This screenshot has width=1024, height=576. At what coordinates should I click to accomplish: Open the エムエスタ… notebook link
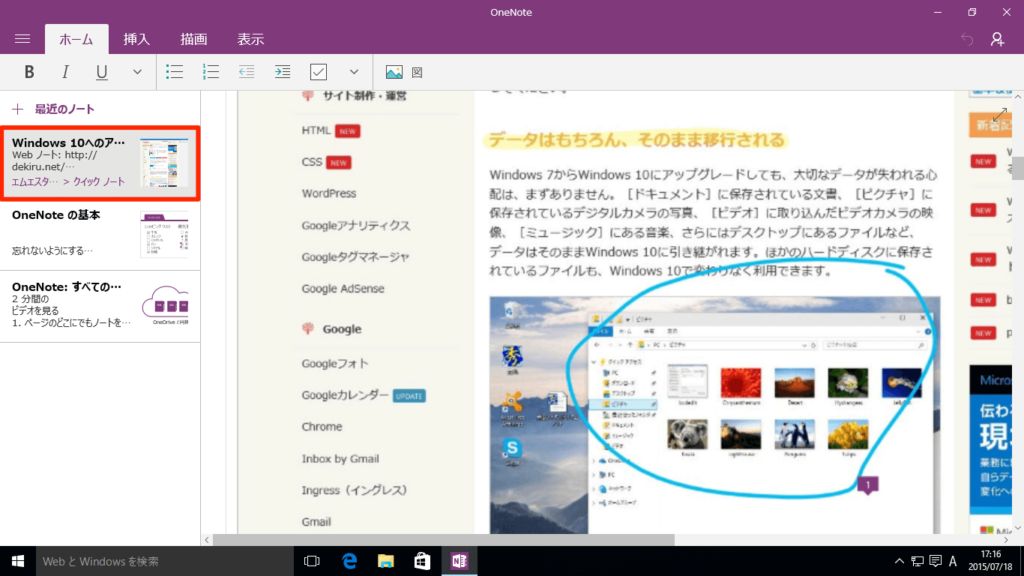click(x=34, y=182)
